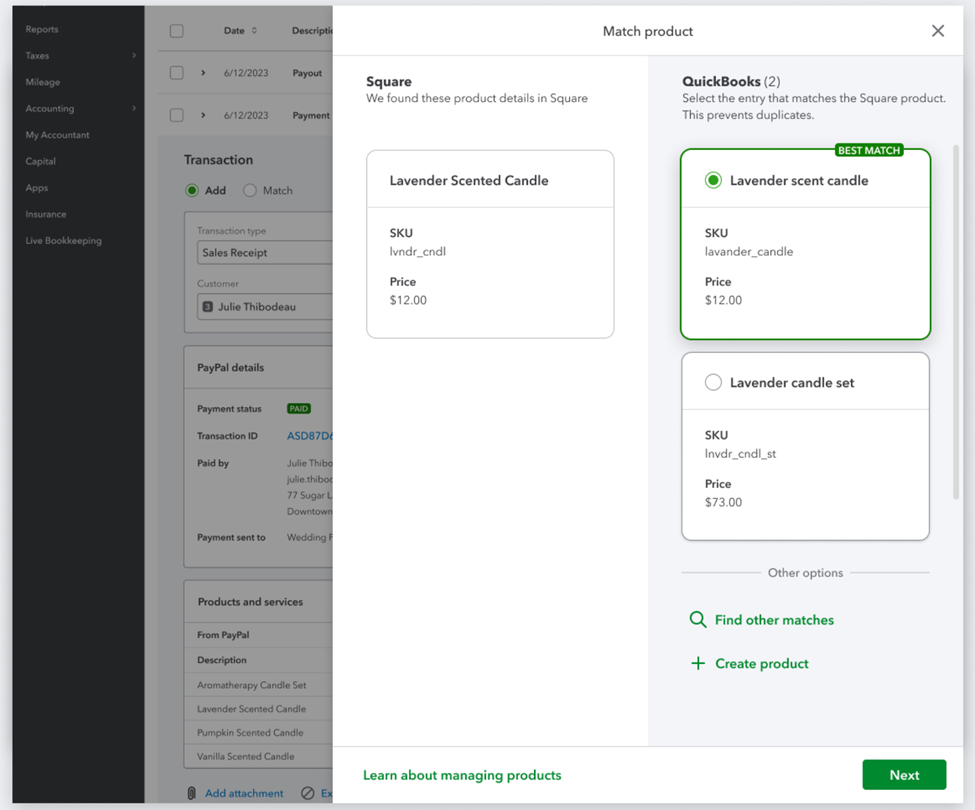Click the Date column header
The height and width of the screenshot is (810, 975).
(x=234, y=30)
